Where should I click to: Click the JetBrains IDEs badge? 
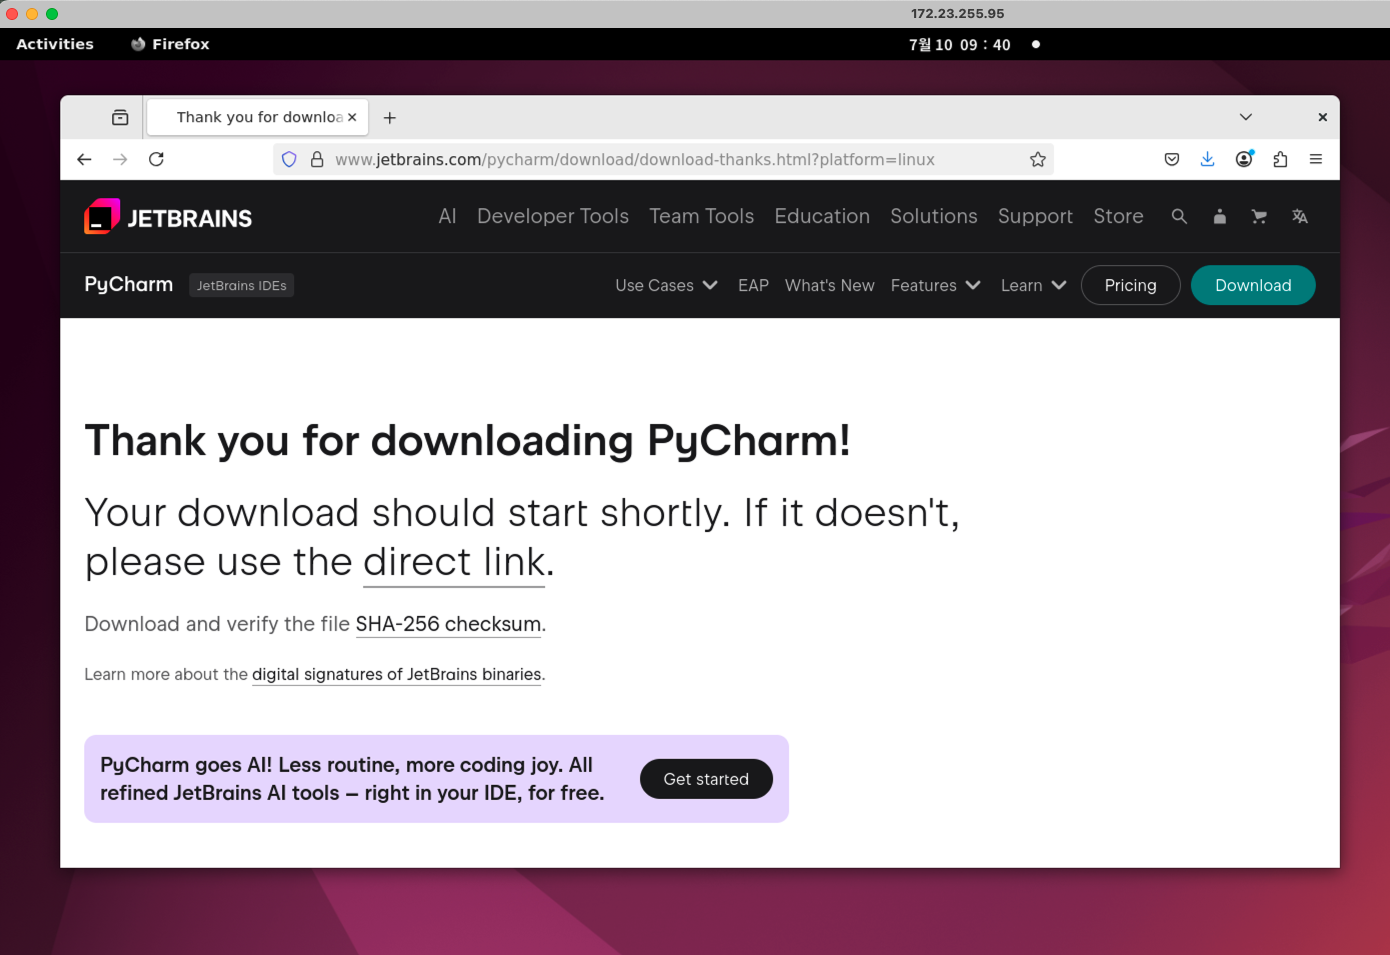pyautogui.click(x=242, y=286)
